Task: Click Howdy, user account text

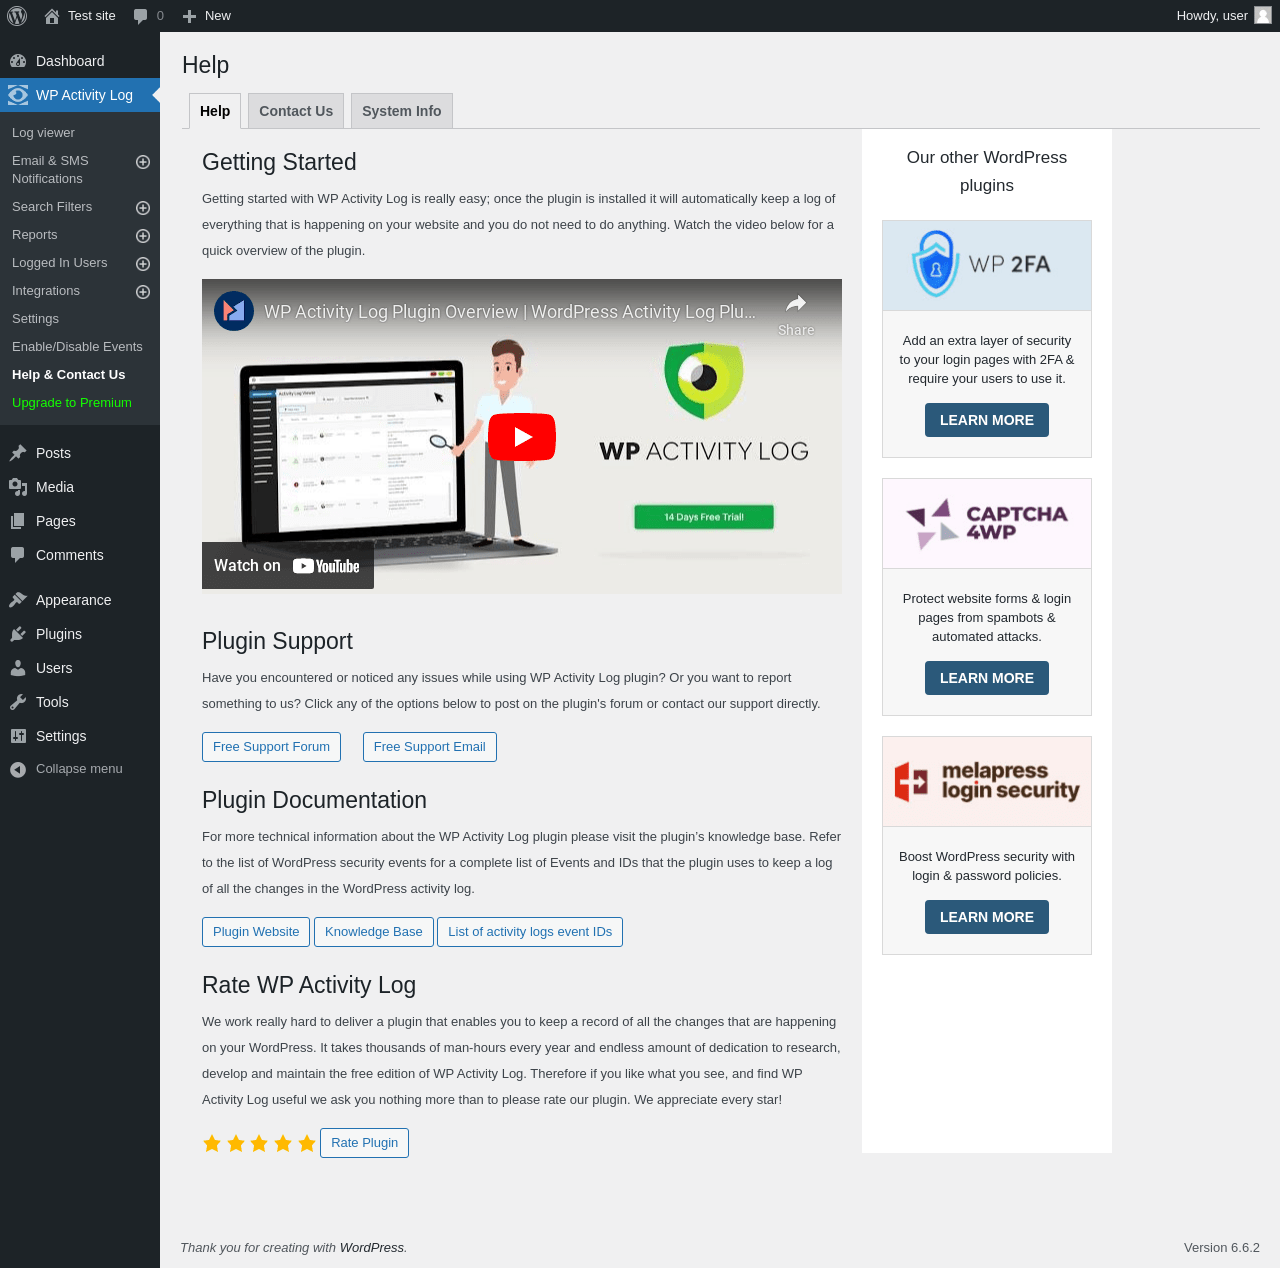Action: (1212, 16)
